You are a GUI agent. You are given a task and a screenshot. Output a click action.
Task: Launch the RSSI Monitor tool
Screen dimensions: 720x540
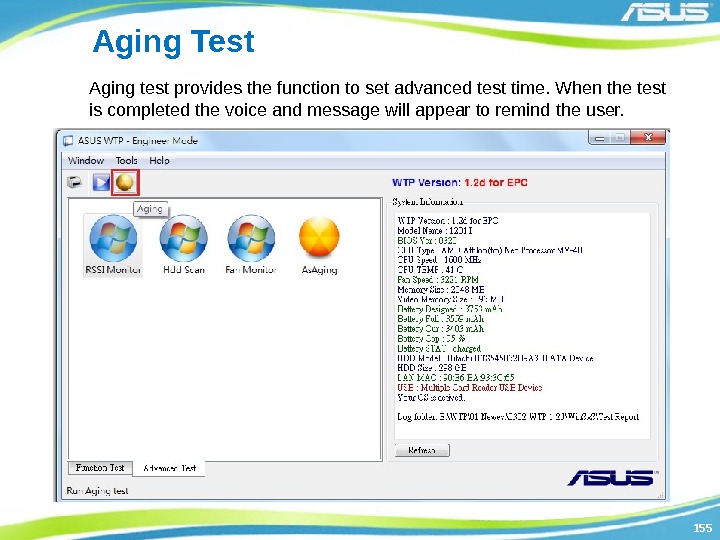point(113,245)
